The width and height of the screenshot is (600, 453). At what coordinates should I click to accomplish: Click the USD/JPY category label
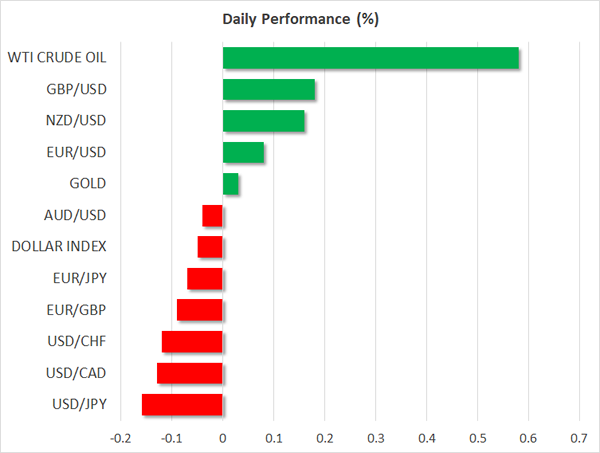coord(81,405)
